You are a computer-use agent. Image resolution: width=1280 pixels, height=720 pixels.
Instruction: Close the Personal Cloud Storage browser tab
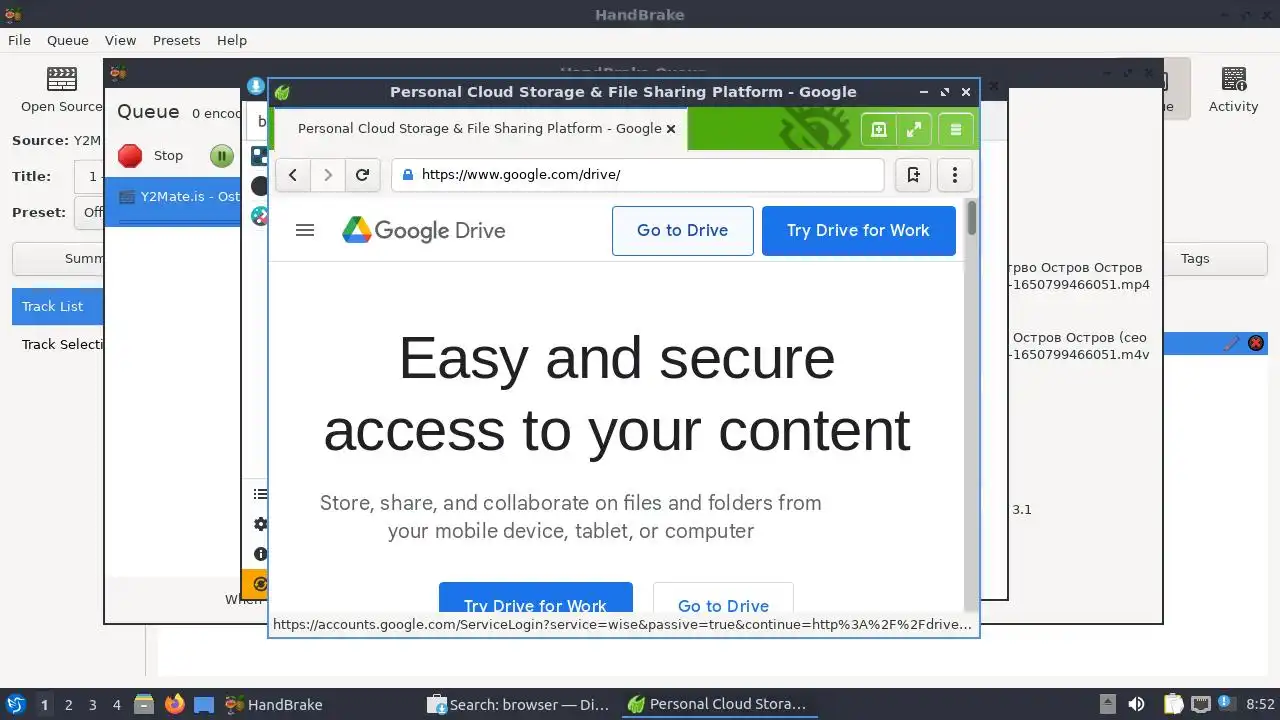click(x=671, y=129)
